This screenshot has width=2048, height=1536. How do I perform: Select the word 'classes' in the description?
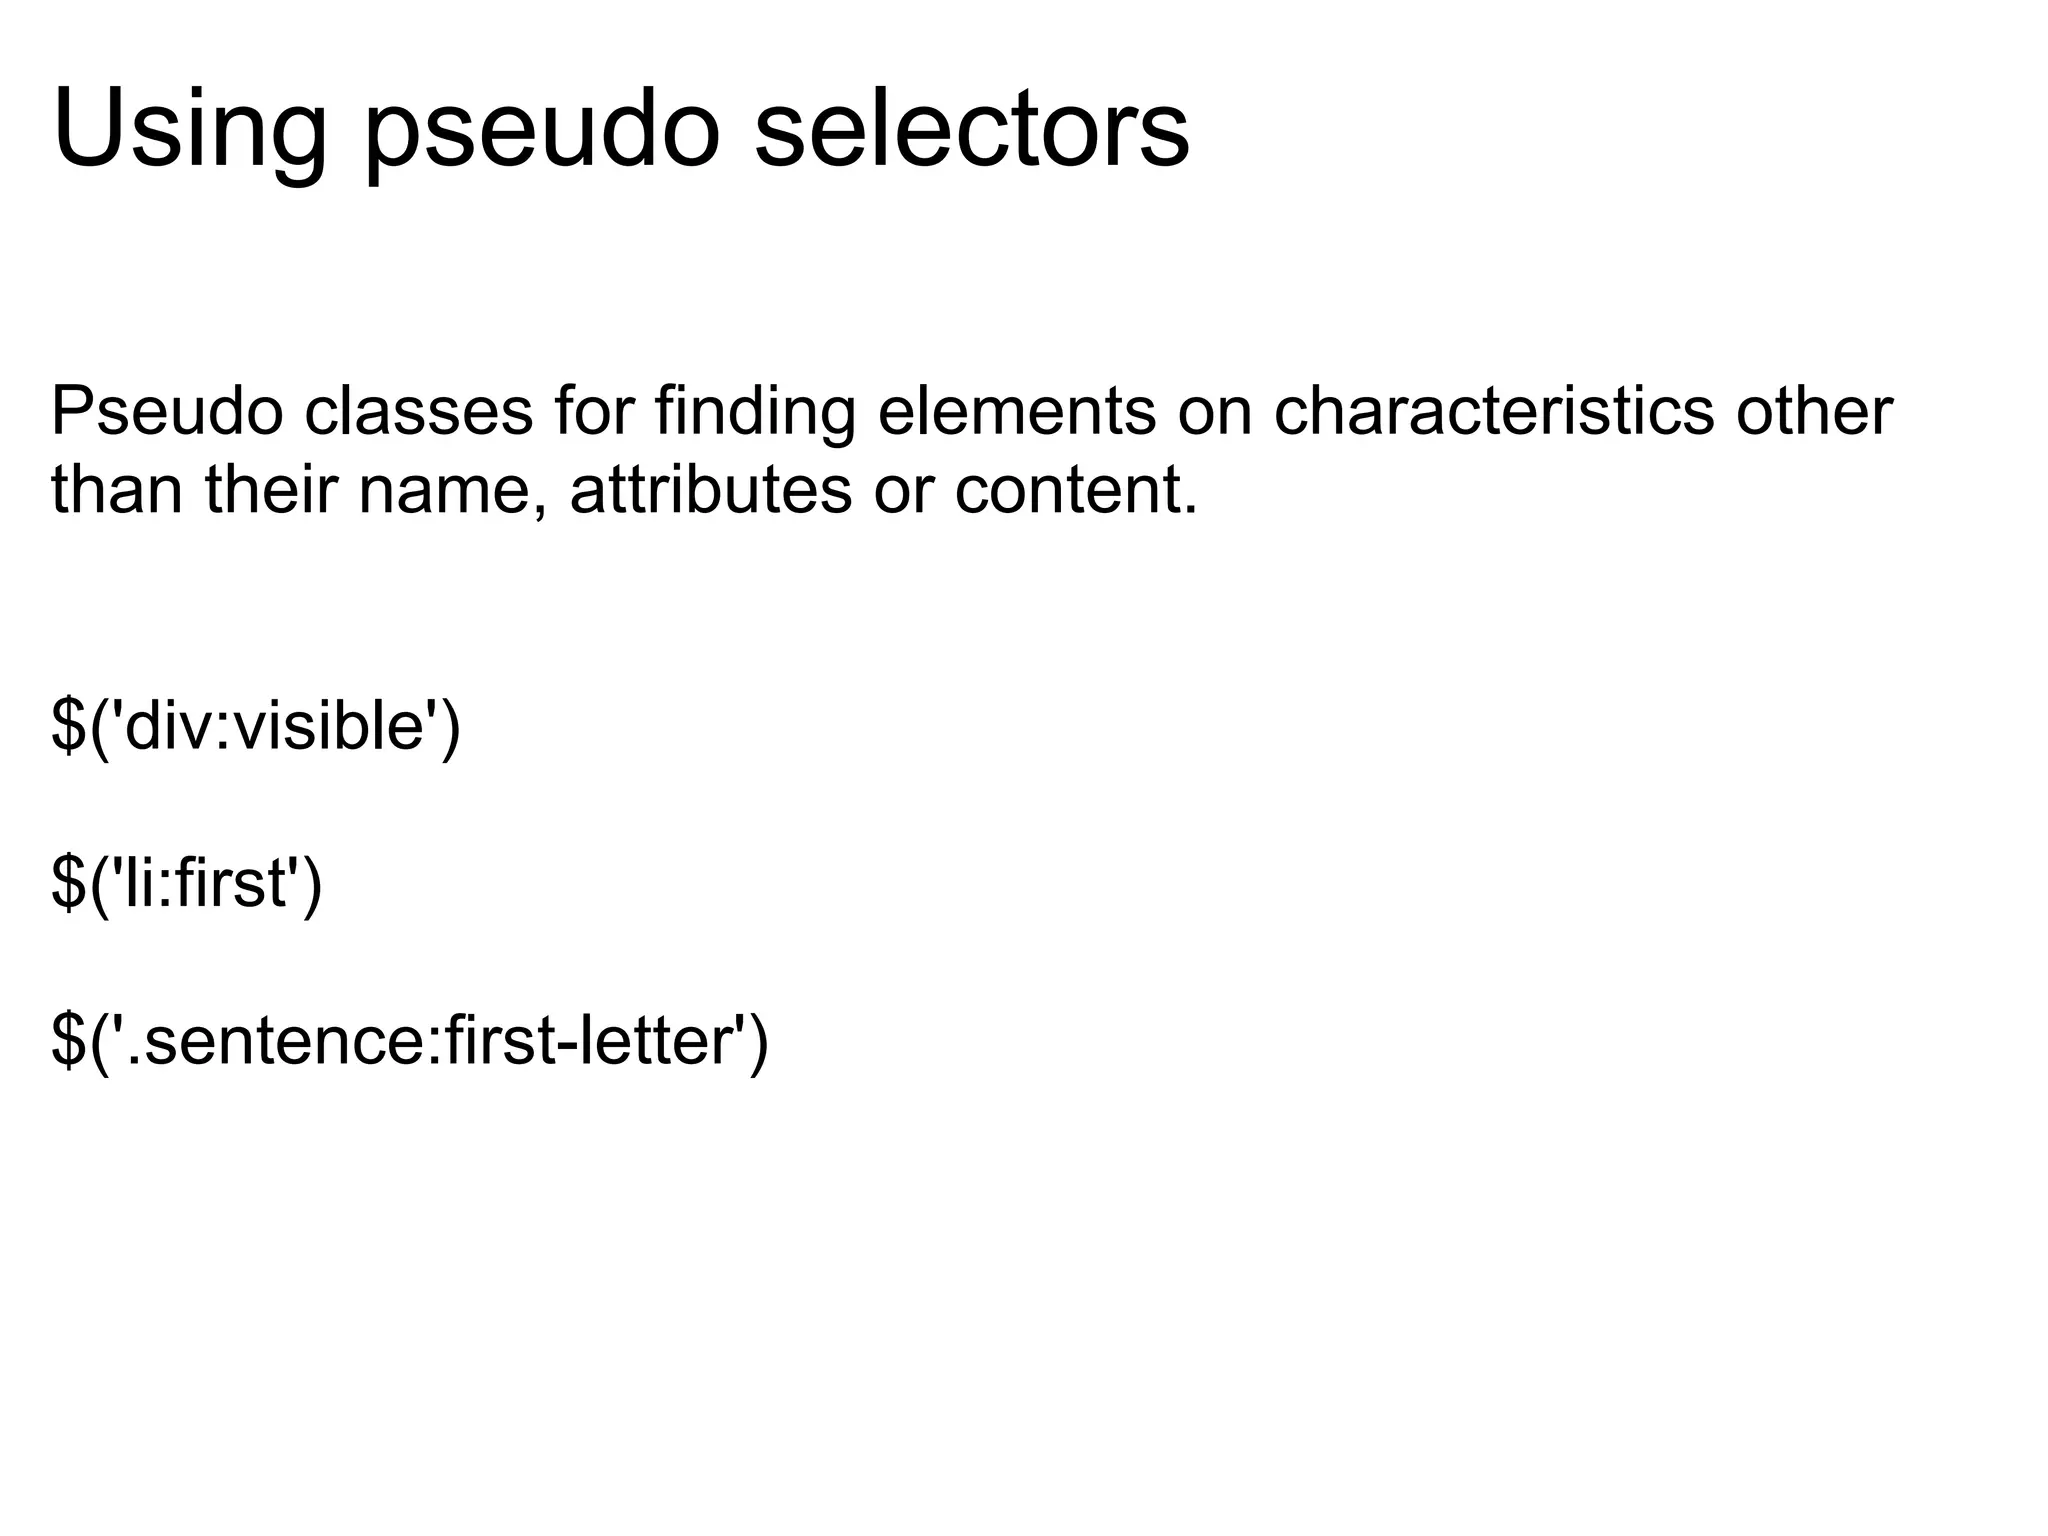[419, 412]
